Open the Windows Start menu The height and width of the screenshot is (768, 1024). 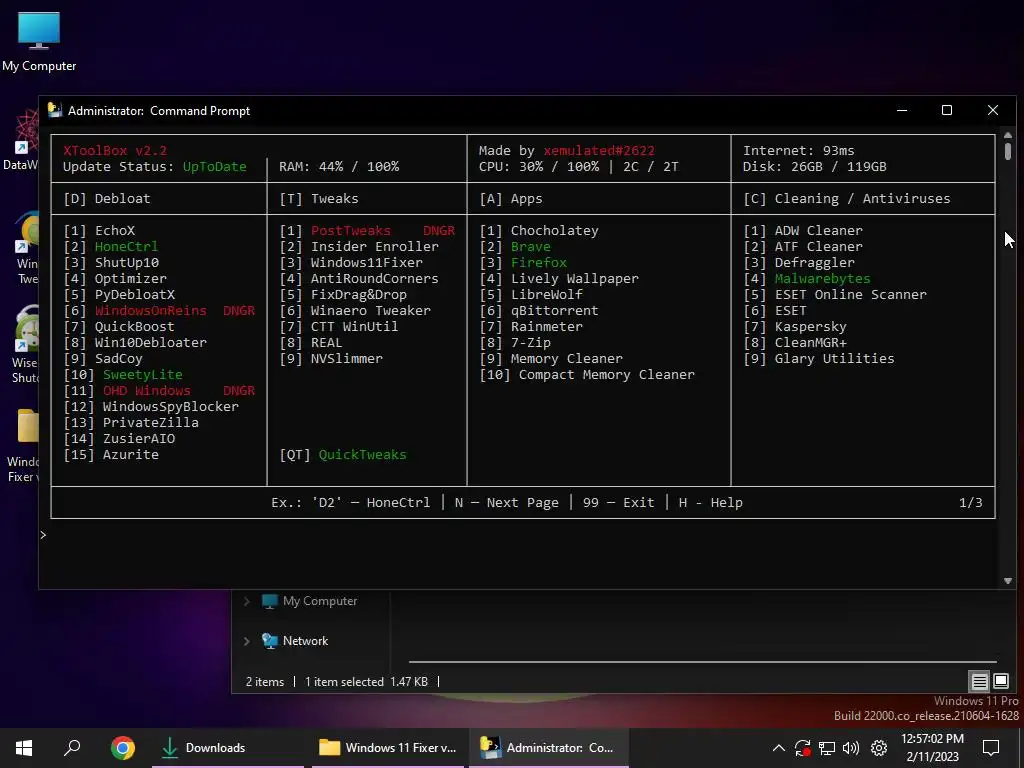tap(24, 747)
